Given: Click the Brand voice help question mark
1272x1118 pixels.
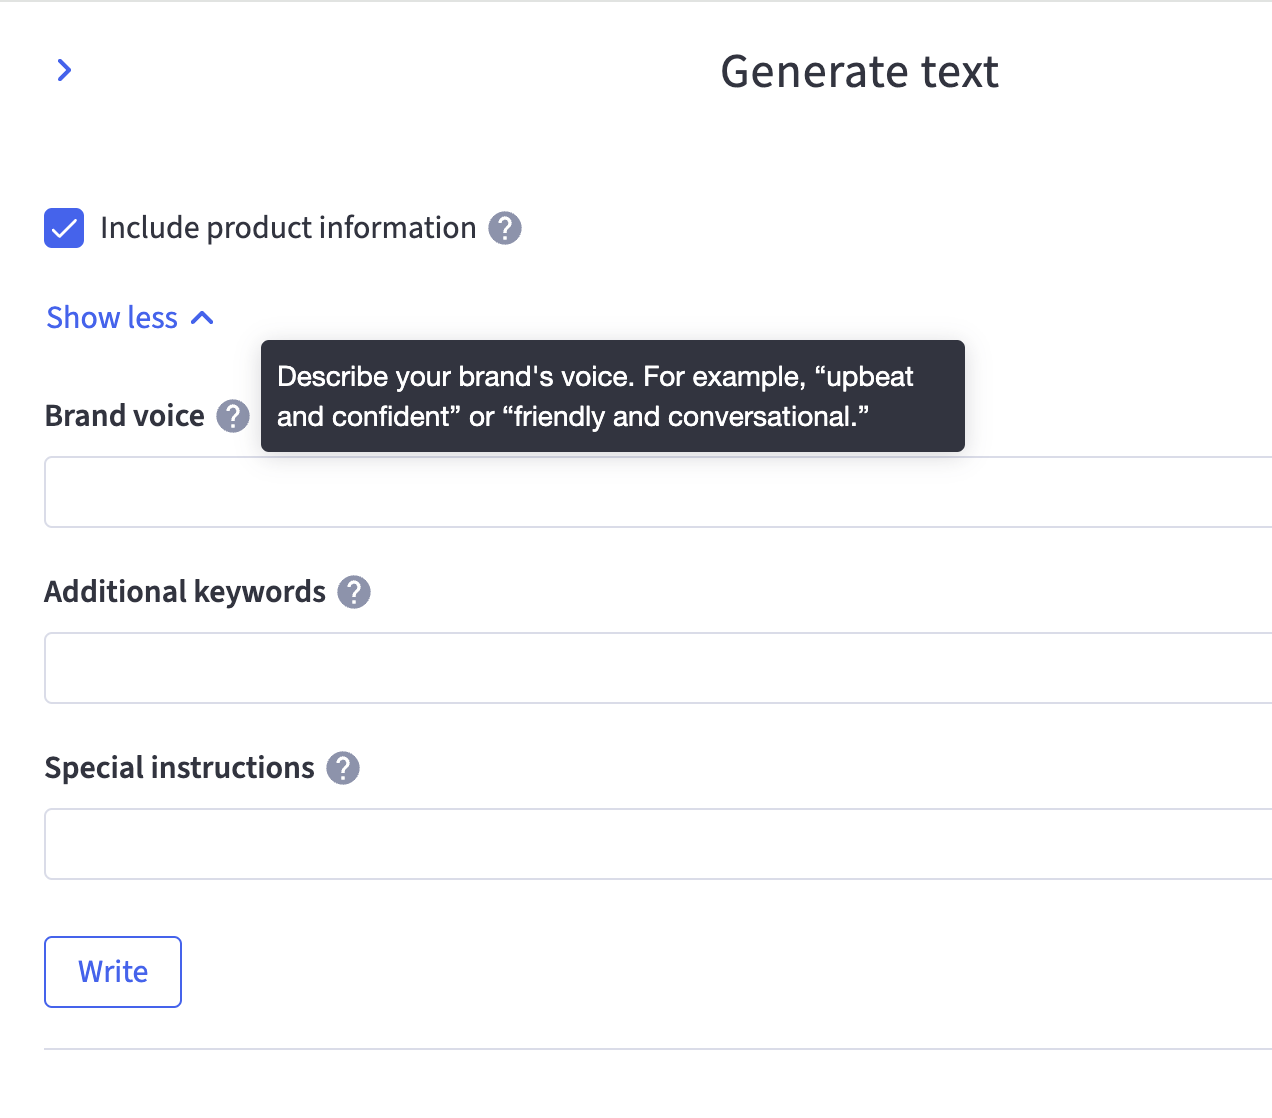Looking at the screenshot, I should click(233, 416).
